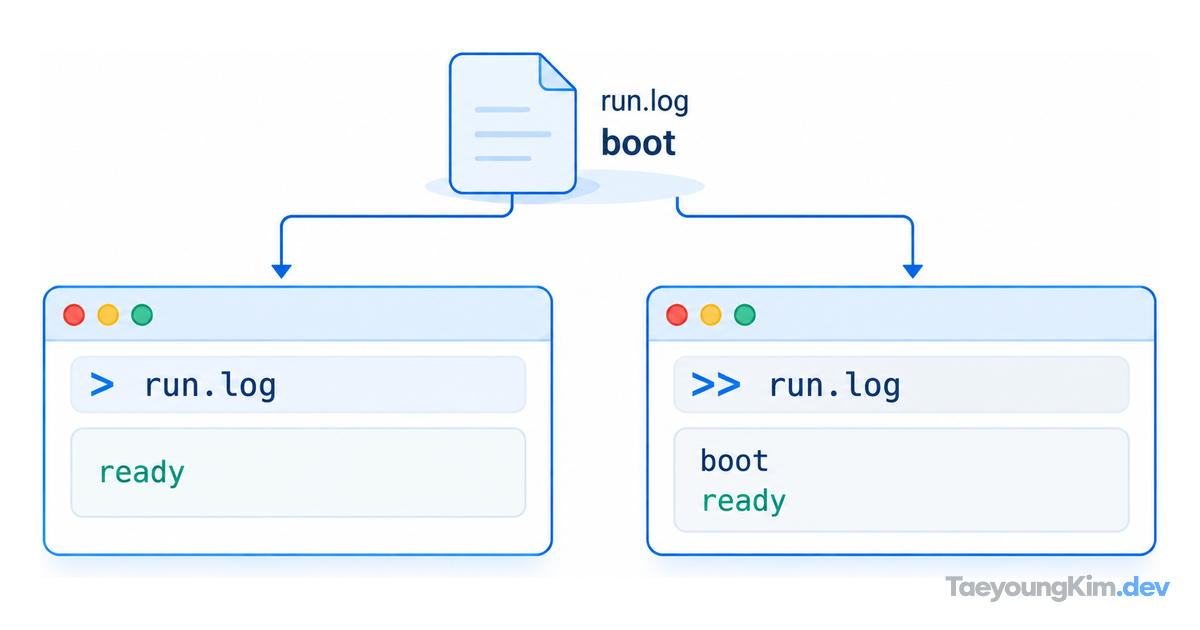Click the "run.log" label next to file icon
Viewport: 1200px width, 630px height.
click(645, 102)
